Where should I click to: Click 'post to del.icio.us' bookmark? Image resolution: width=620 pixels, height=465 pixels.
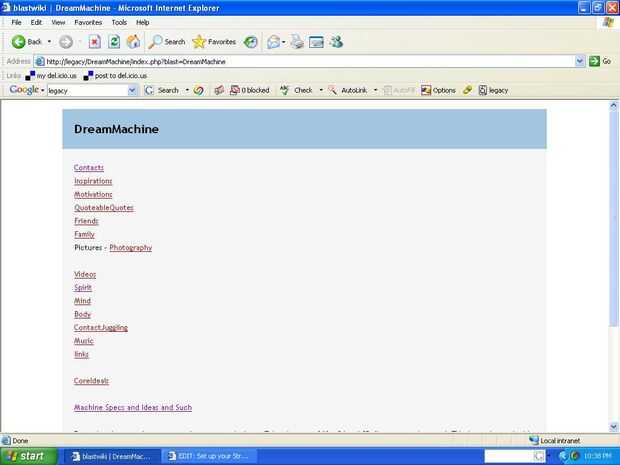(x=115, y=76)
